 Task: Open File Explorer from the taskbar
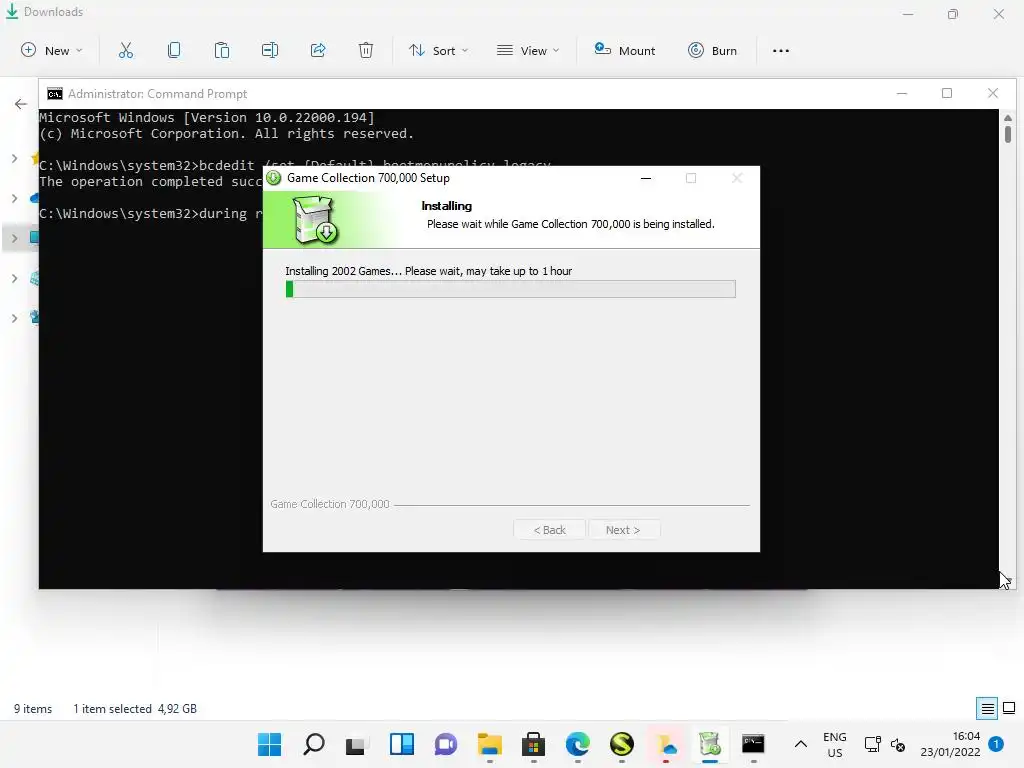490,744
